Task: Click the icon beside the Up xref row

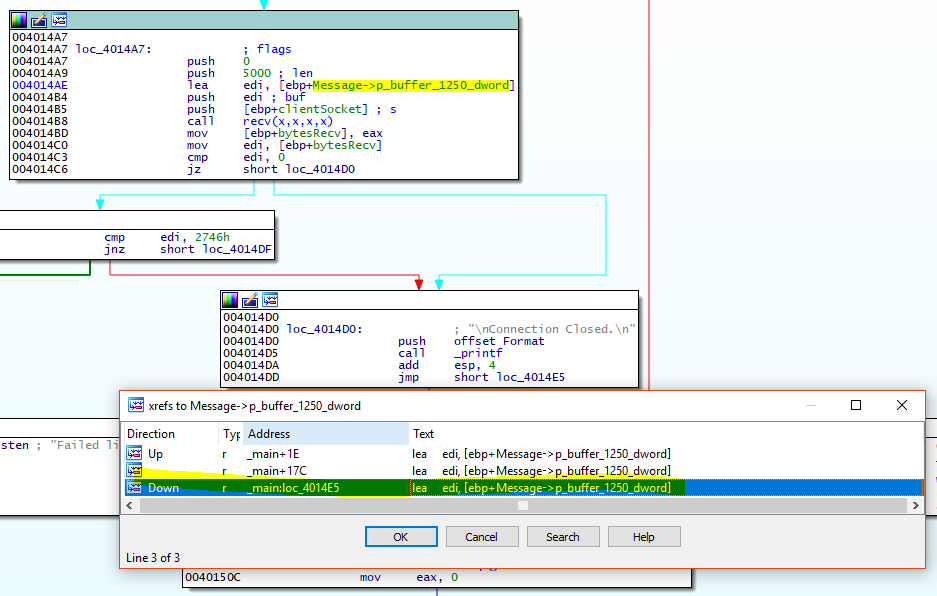Action: (135, 454)
